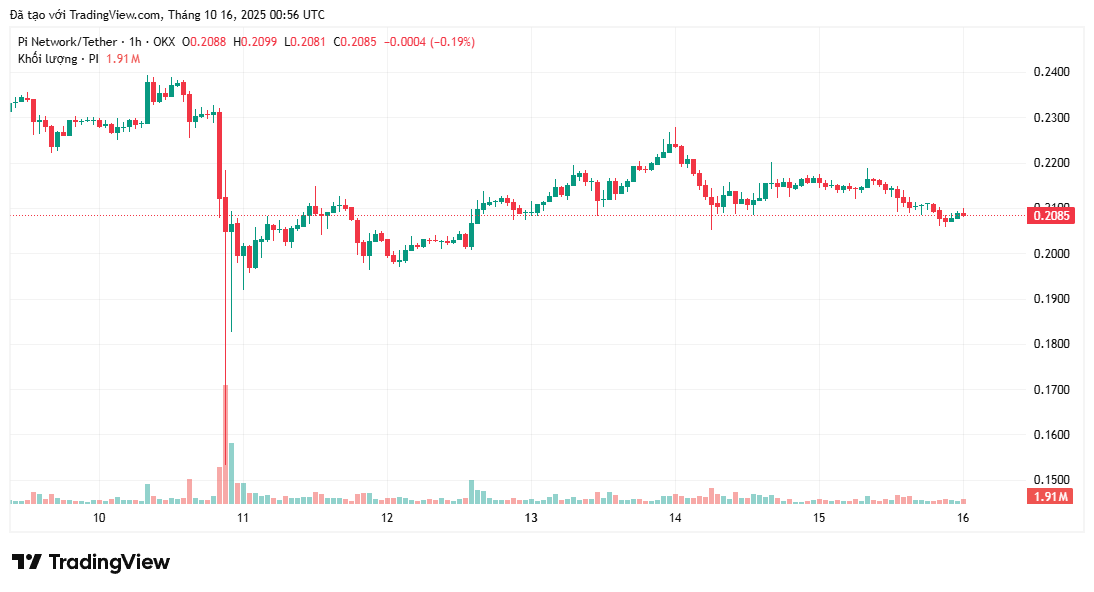Click the closing value C0.2085 in legend
The height and width of the screenshot is (592, 1094).
358,42
